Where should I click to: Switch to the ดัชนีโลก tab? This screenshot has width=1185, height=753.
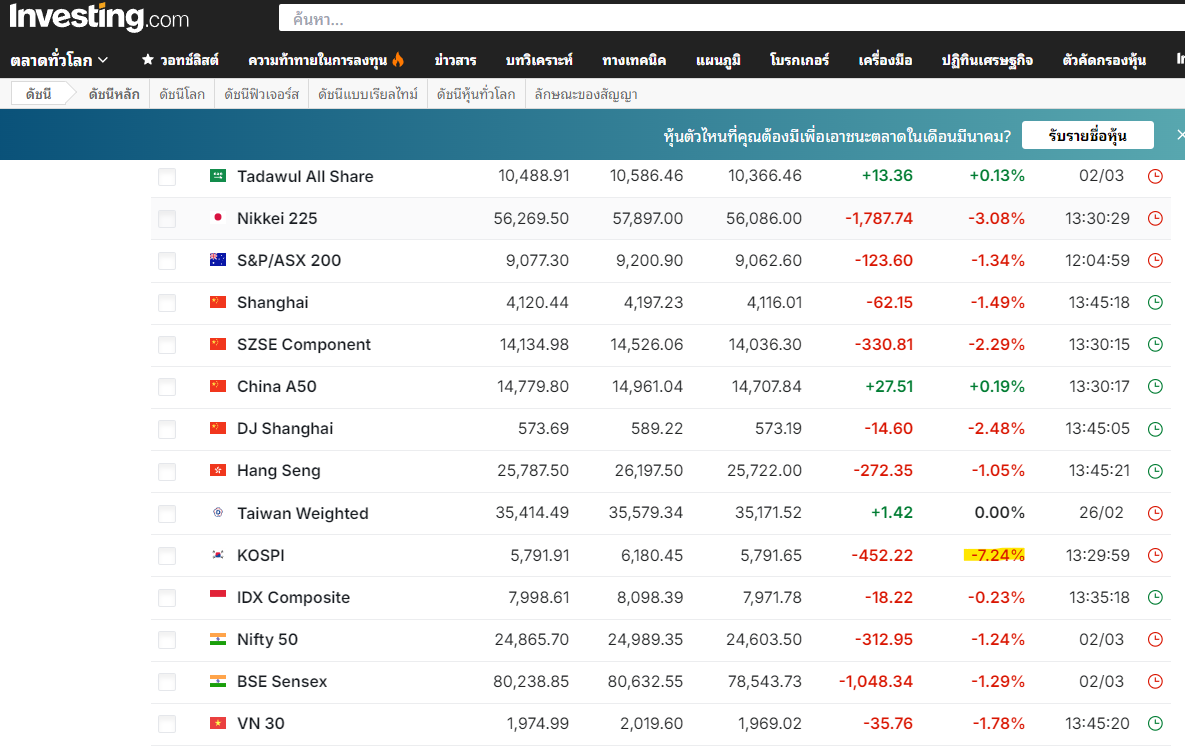coord(182,94)
